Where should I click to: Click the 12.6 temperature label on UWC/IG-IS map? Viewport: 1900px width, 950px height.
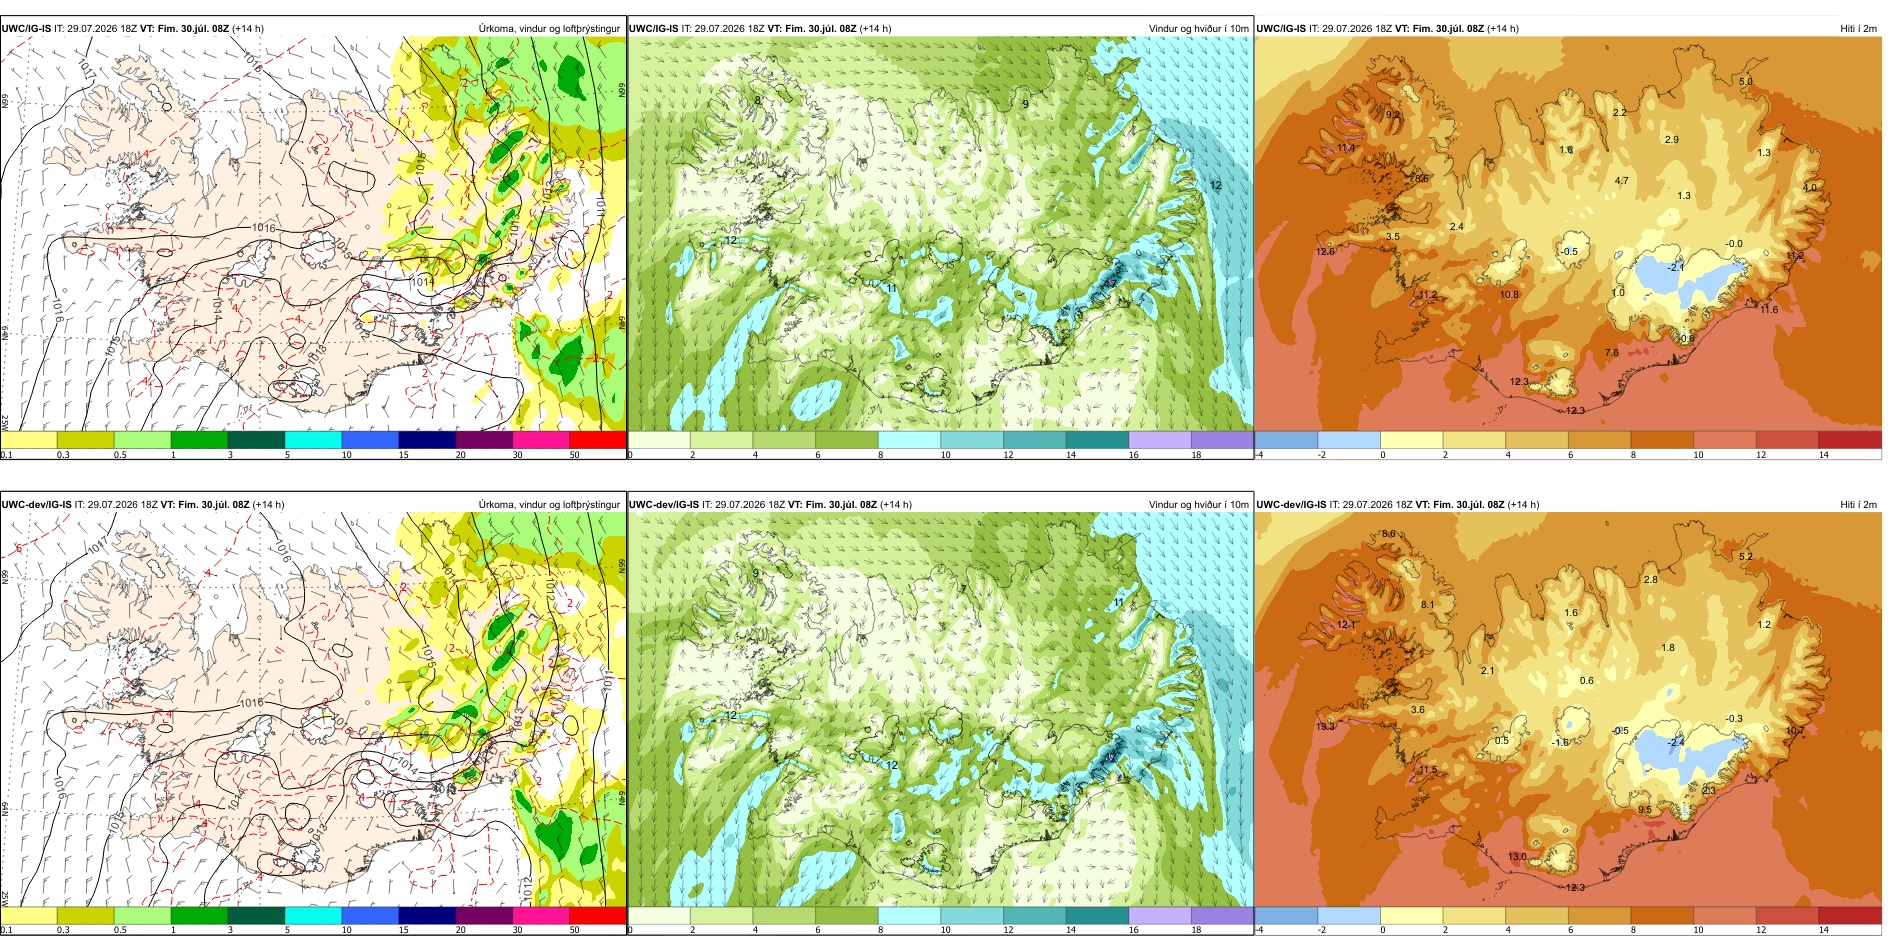pyautogui.click(x=1325, y=252)
